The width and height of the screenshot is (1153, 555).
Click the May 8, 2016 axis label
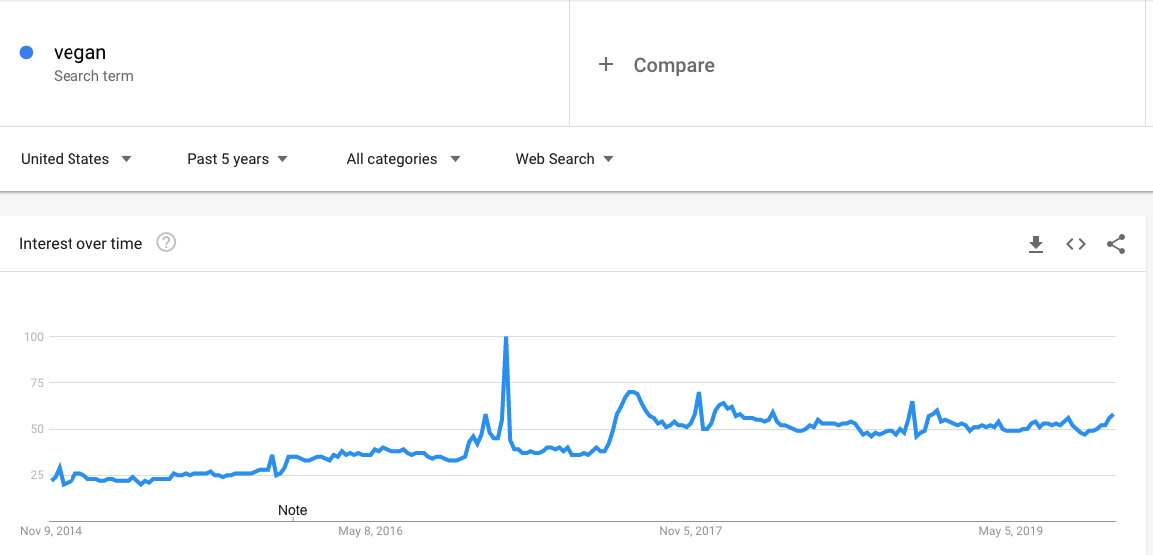click(371, 531)
